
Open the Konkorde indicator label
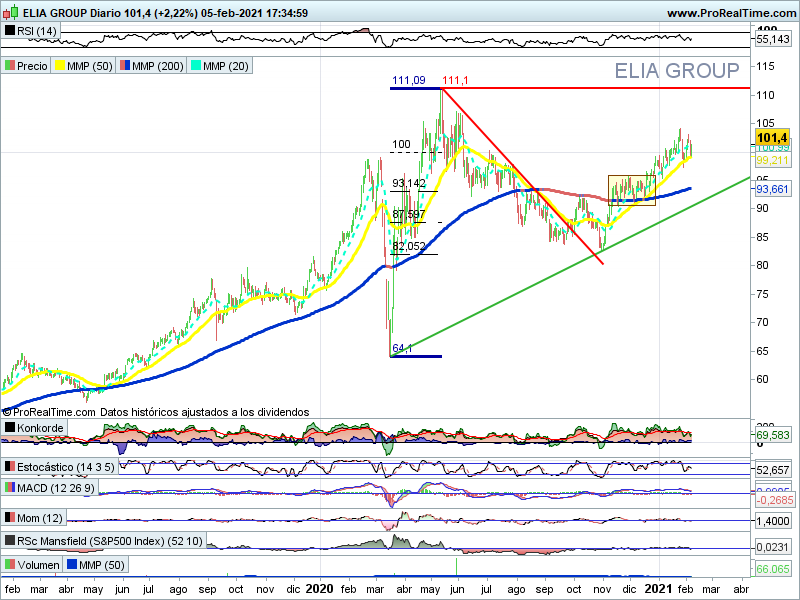[40, 428]
